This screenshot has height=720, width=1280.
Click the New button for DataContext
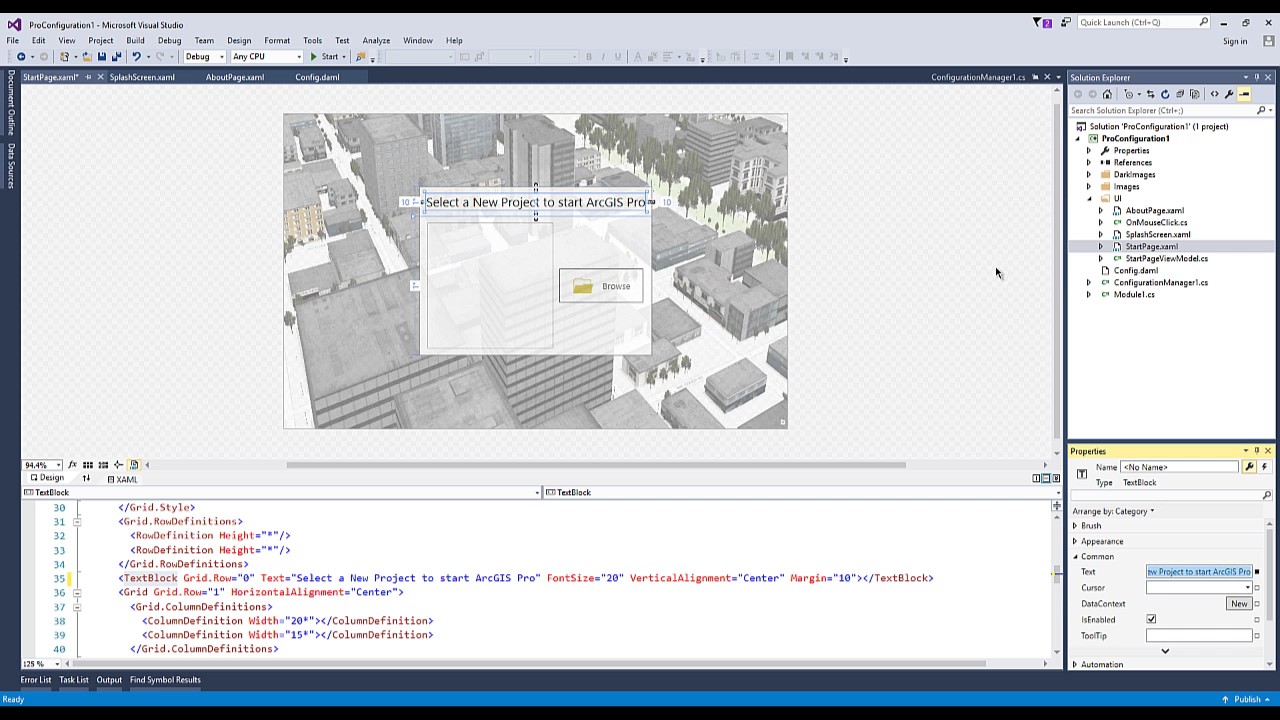pyautogui.click(x=1239, y=604)
